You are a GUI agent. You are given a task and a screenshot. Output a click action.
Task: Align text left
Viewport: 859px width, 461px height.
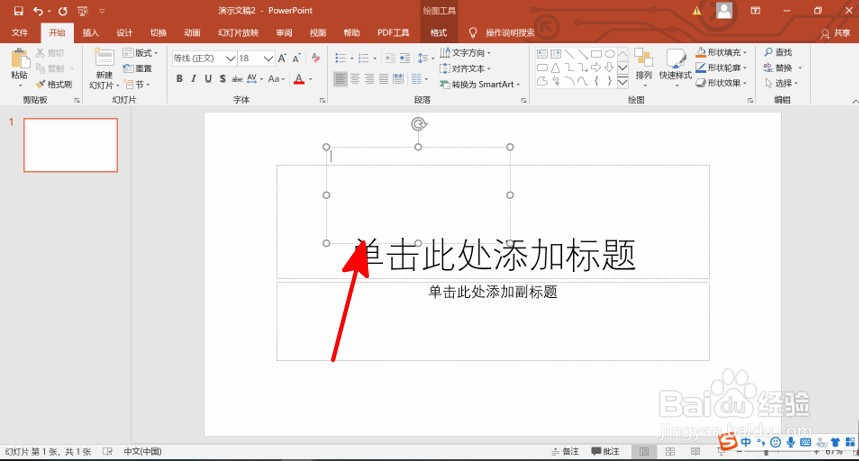tap(340, 79)
